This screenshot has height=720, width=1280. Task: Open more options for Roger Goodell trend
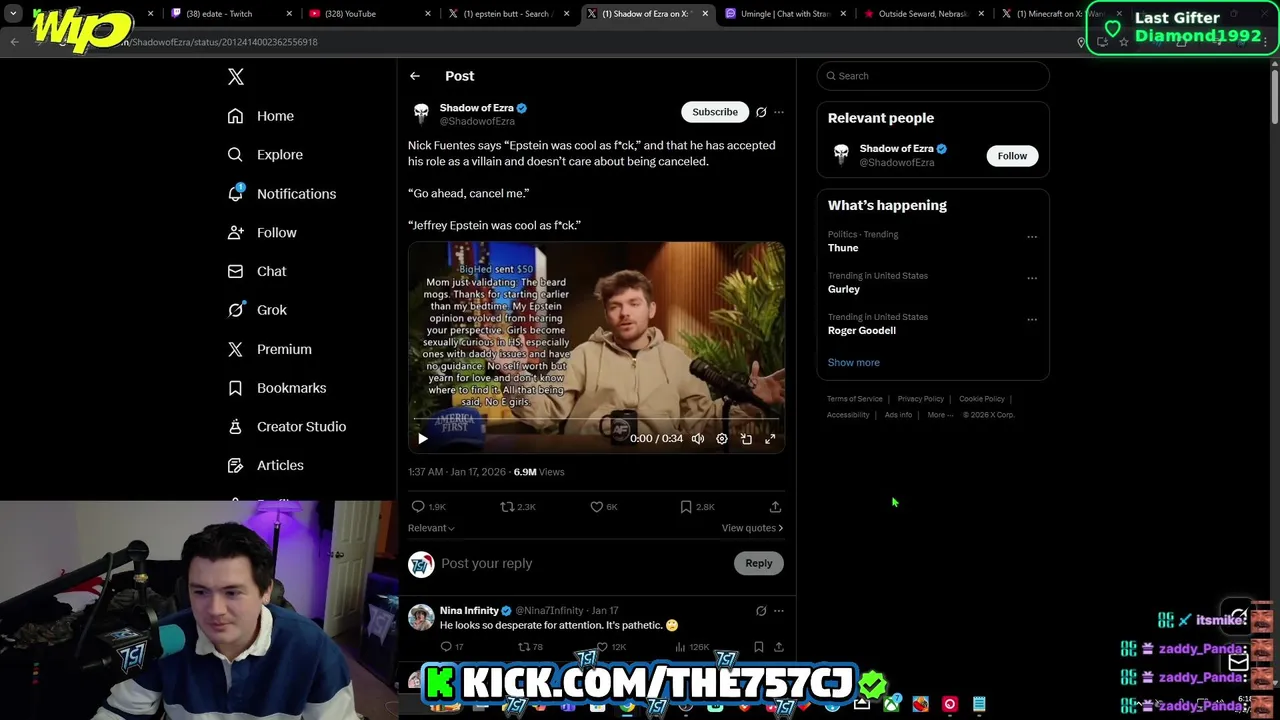(1032, 320)
